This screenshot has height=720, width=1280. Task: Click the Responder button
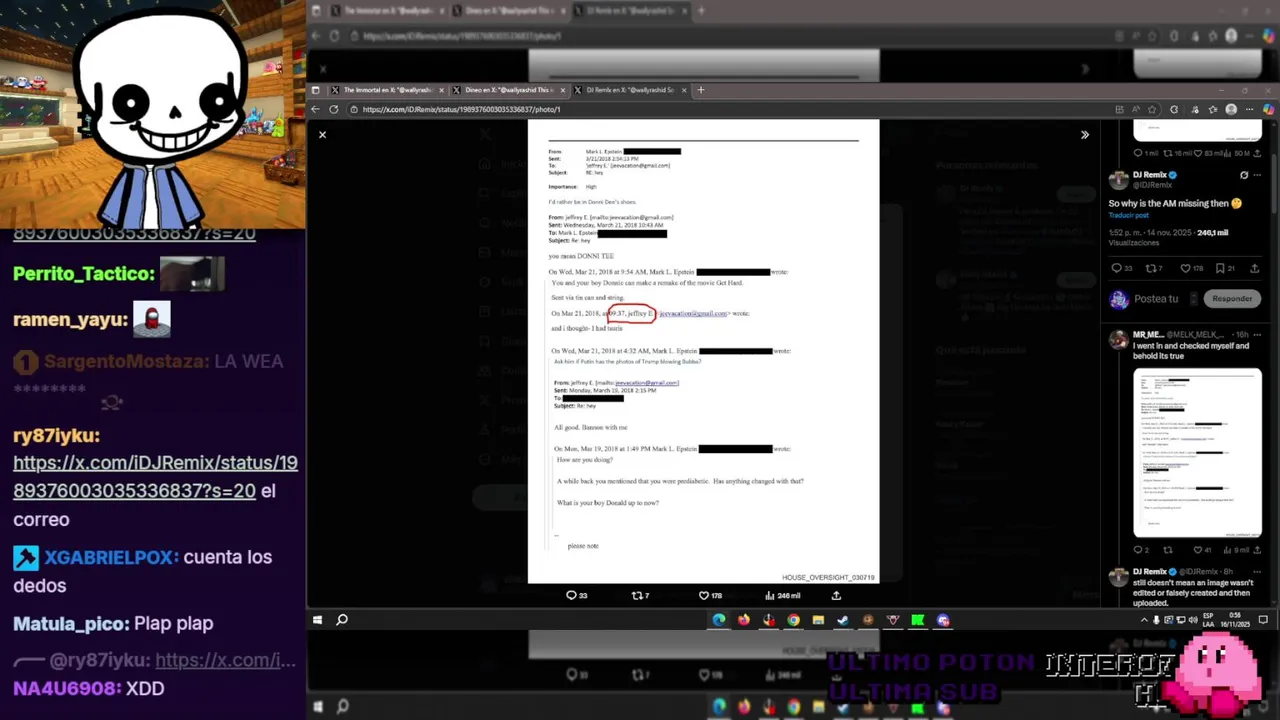1232,298
